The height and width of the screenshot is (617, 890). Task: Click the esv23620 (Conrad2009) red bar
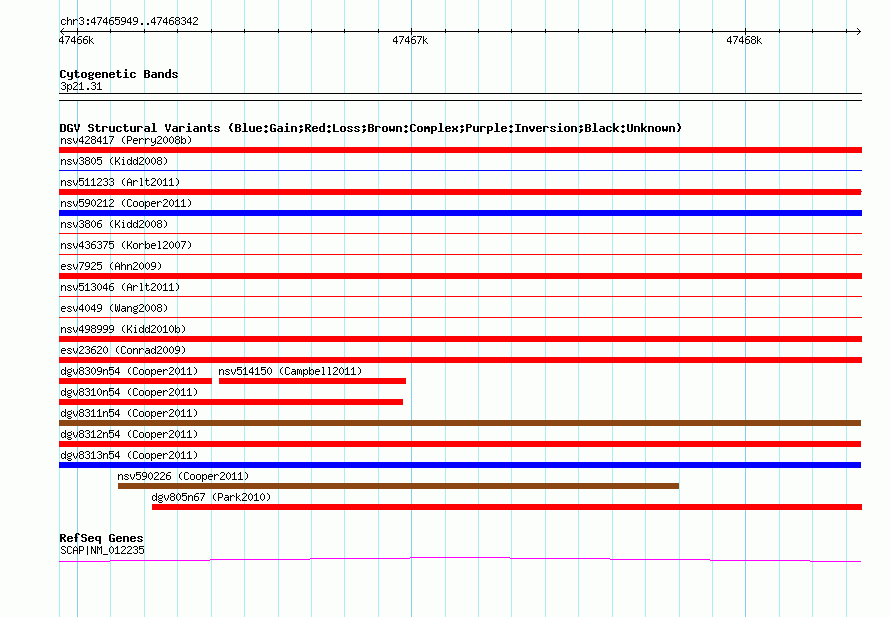[x=460, y=360]
